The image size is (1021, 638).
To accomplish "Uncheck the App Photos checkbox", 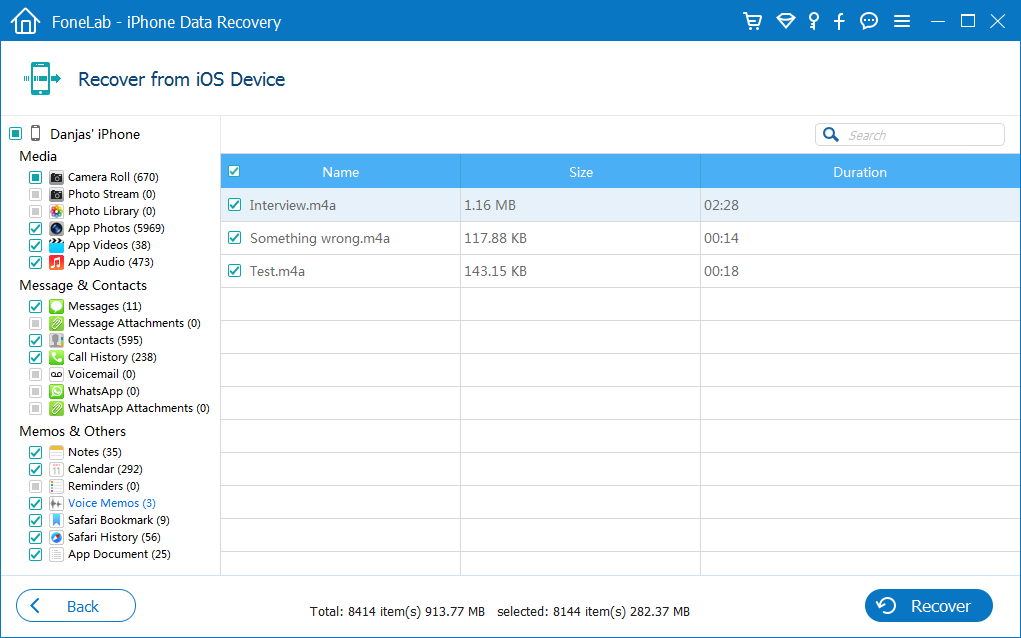I will pyautogui.click(x=36, y=228).
